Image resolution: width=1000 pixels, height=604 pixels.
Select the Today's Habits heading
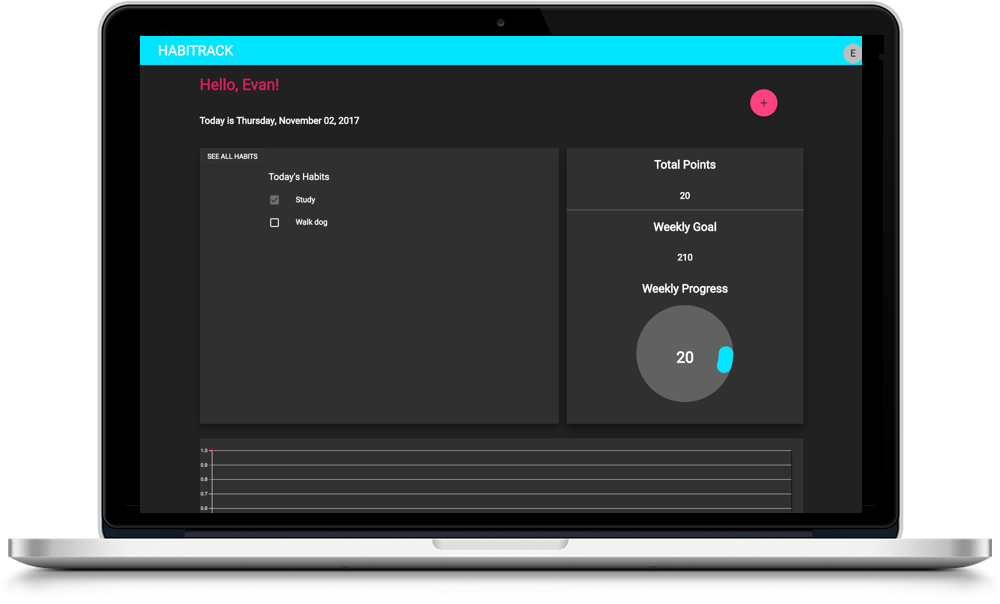pyautogui.click(x=299, y=177)
